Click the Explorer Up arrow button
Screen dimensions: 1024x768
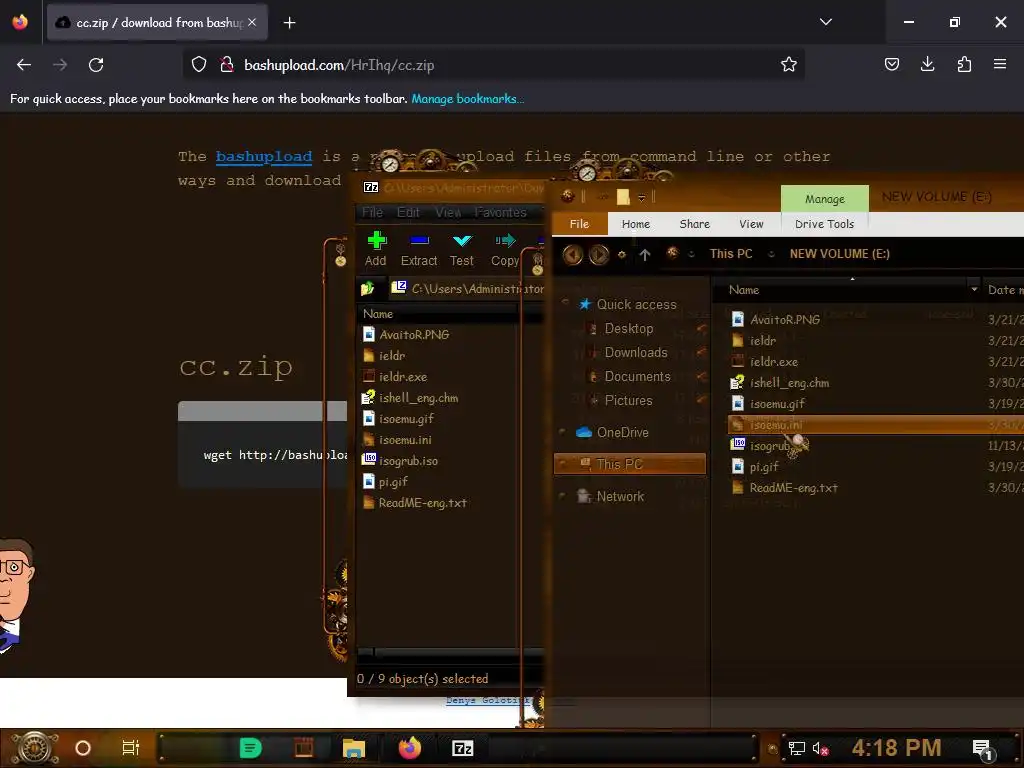645,255
